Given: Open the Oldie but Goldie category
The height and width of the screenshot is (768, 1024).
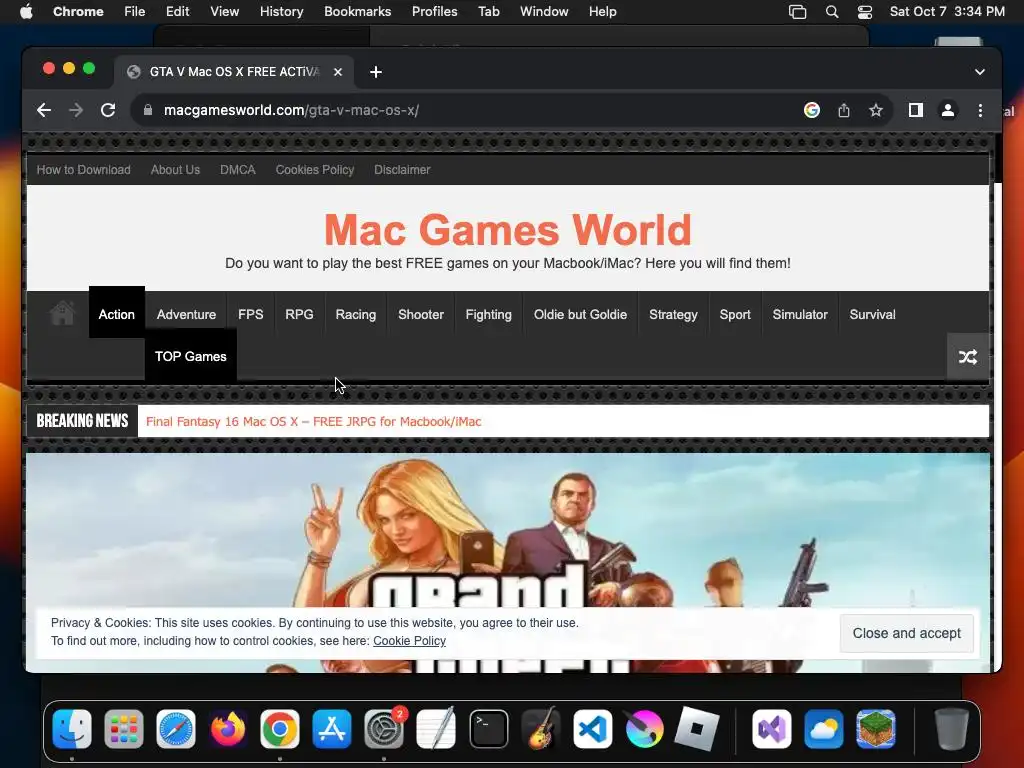Looking at the screenshot, I should click(x=580, y=314).
